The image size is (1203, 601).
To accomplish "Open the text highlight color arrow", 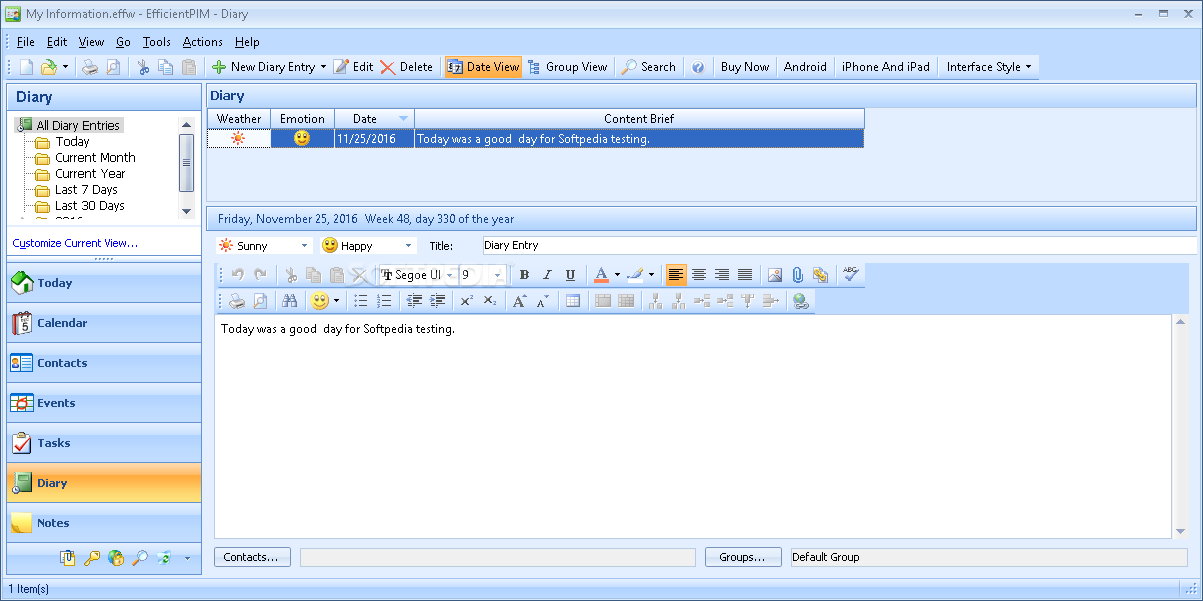I will pyautogui.click(x=651, y=275).
